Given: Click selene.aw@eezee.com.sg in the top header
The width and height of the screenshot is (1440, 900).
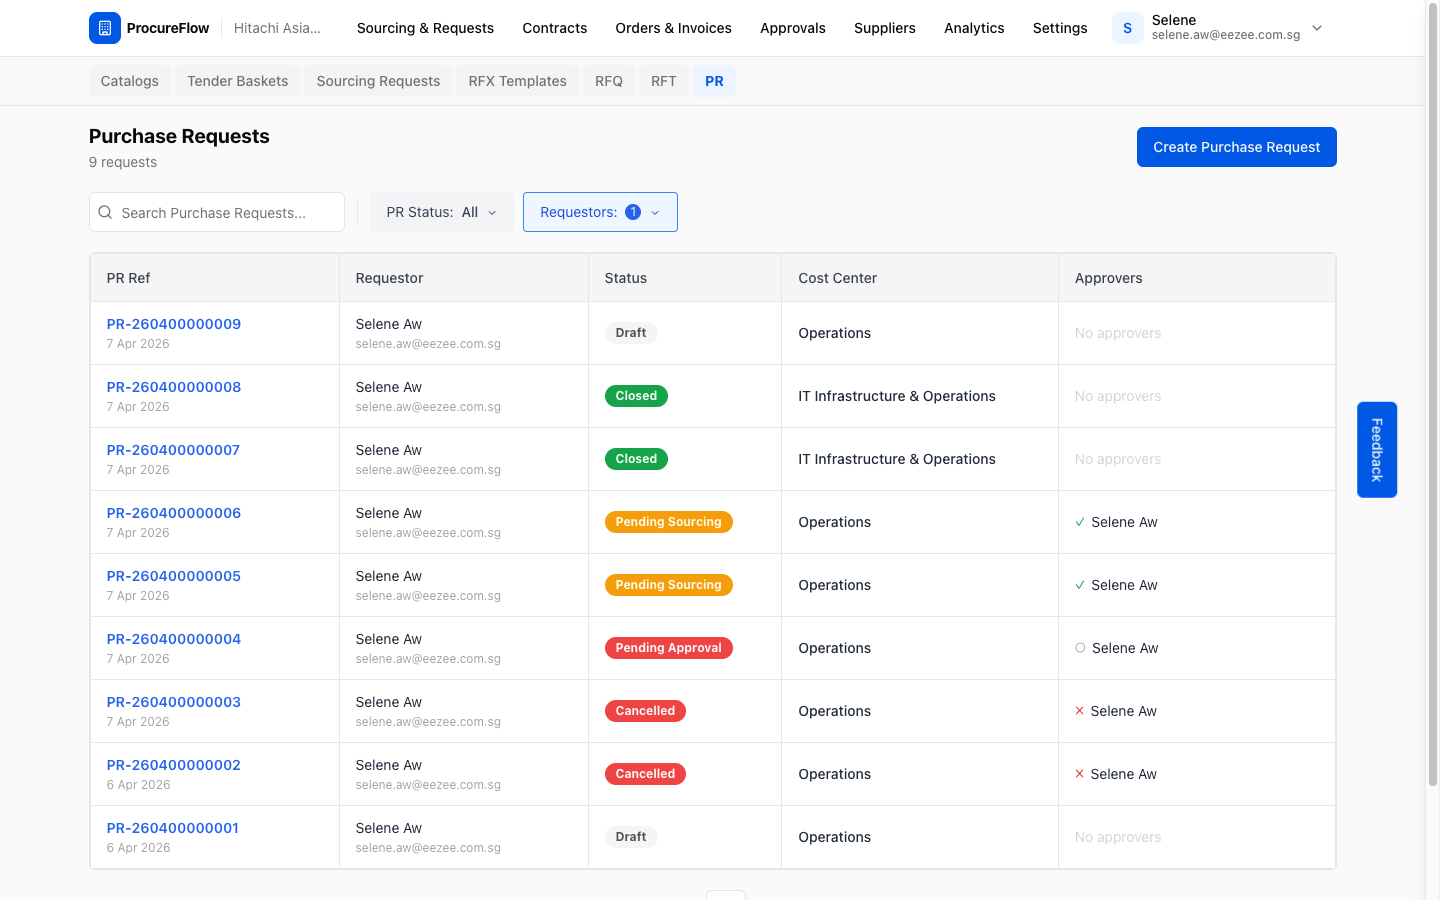Looking at the screenshot, I should coord(1226,35).
